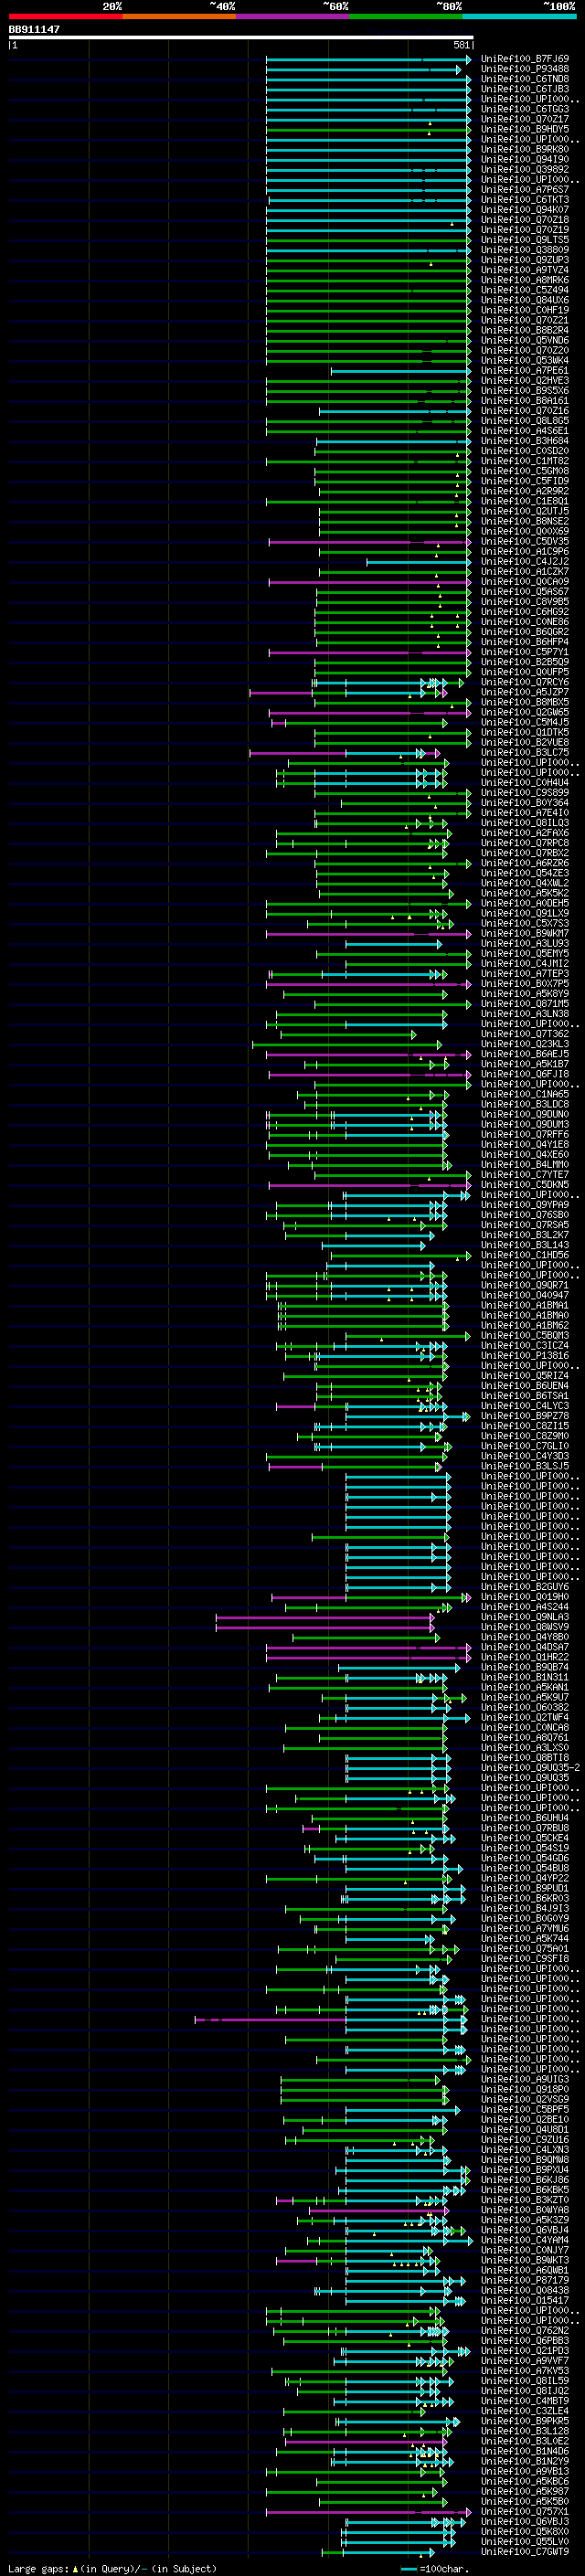Select hit UniRef100_B3H684

point(525,441)
